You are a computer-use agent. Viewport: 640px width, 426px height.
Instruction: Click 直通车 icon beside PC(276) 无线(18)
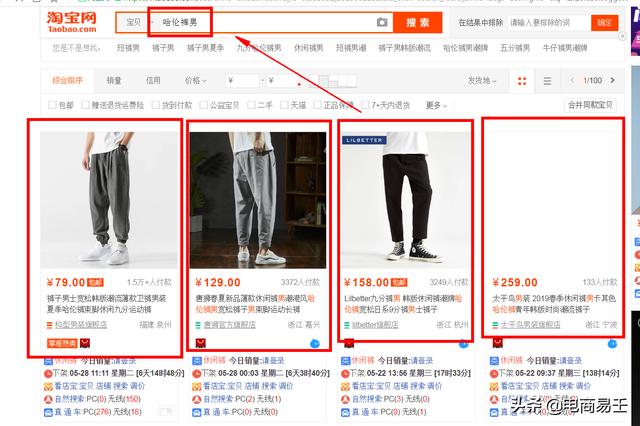pyautogui.click(x=48, y=412)
